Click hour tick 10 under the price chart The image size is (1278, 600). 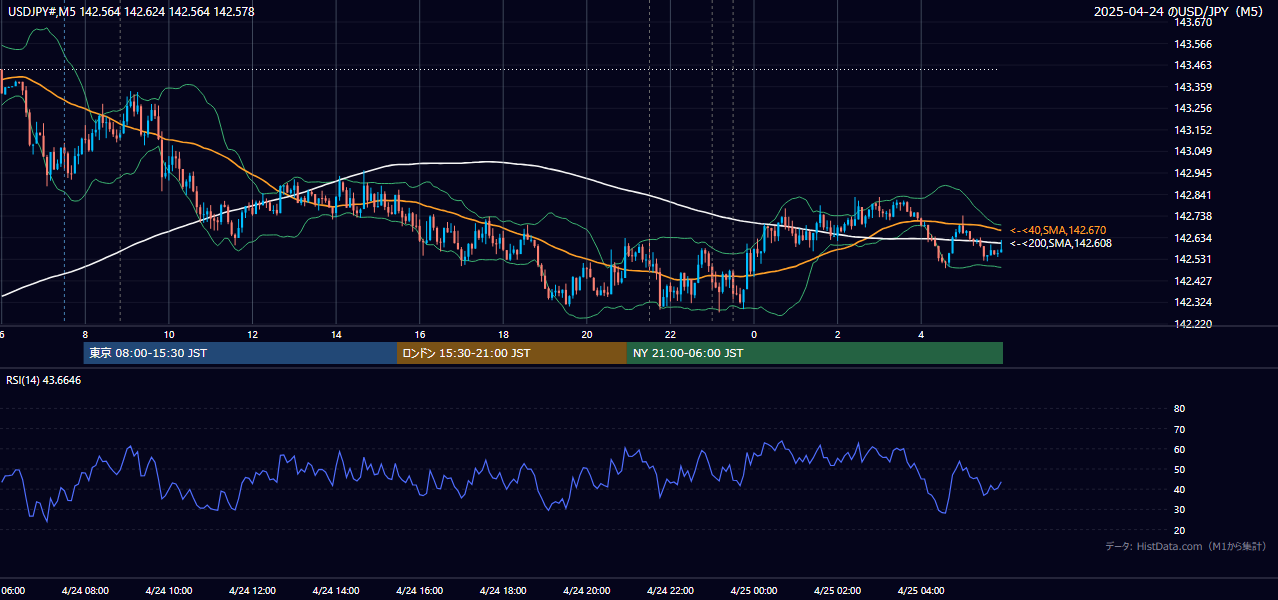(x=169, y=334)
